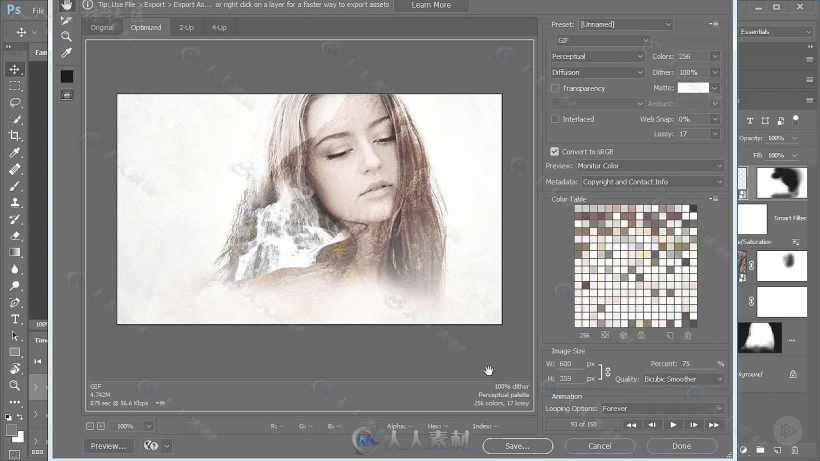Jump to last animation frame
This screenshot has height=461, width=820.
[714, 425]
